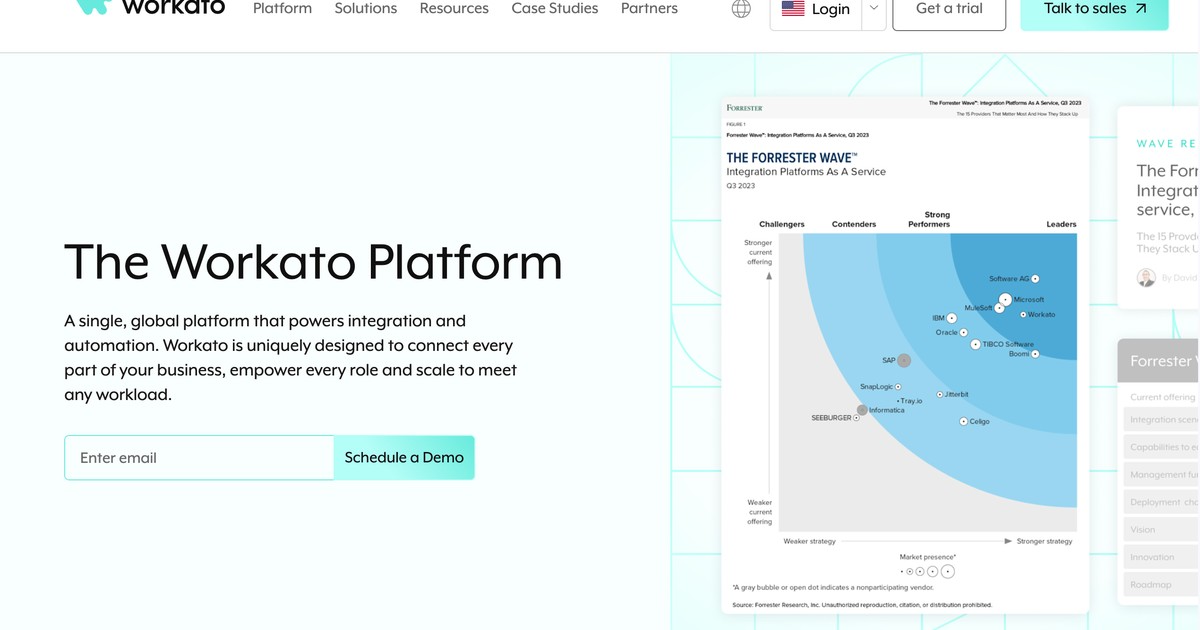Click the WAVE RE label on side card

(1167, 144)
